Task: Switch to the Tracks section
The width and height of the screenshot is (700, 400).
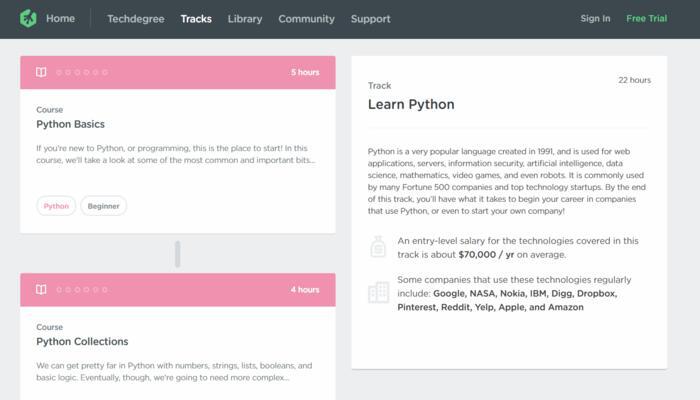Action: pyautogui.click(x=196, y=19)
